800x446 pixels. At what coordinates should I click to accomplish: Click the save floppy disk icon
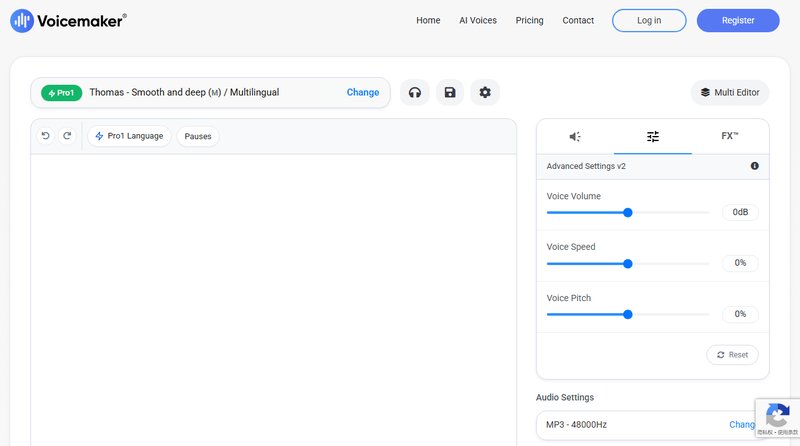click(x=450, y=92)
